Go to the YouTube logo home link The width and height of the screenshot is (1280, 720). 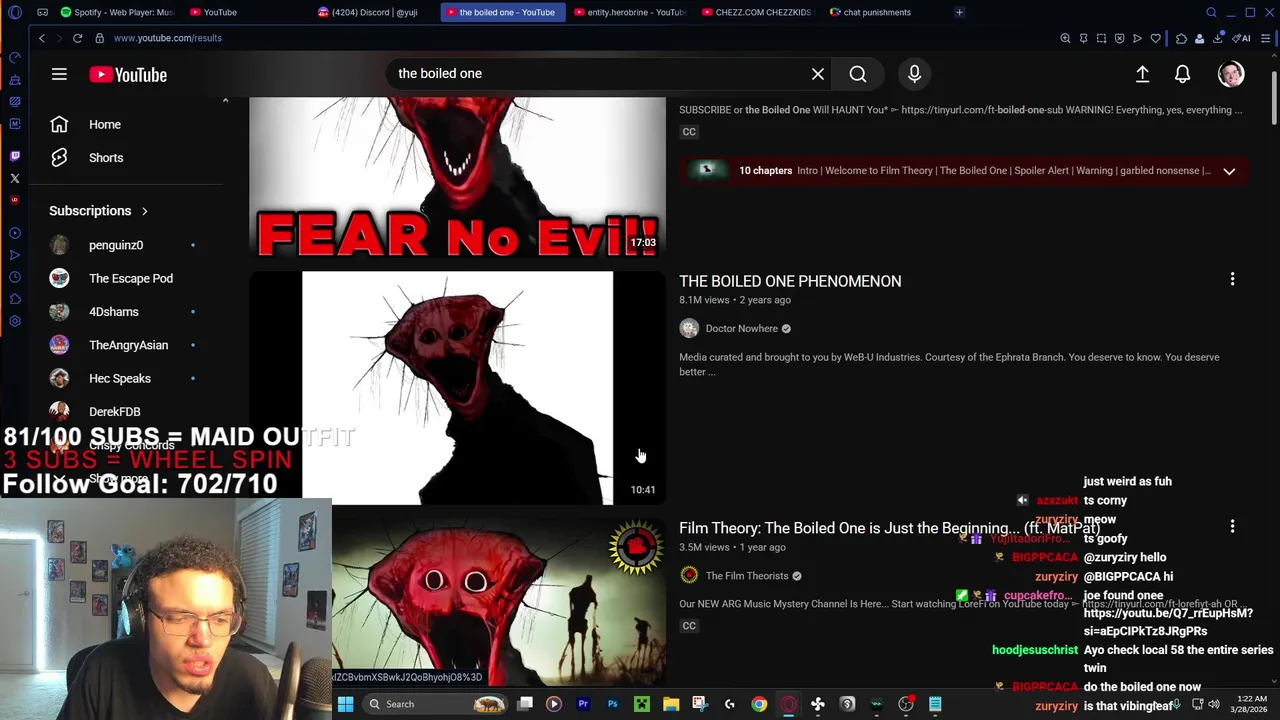[x=128, y=75]
